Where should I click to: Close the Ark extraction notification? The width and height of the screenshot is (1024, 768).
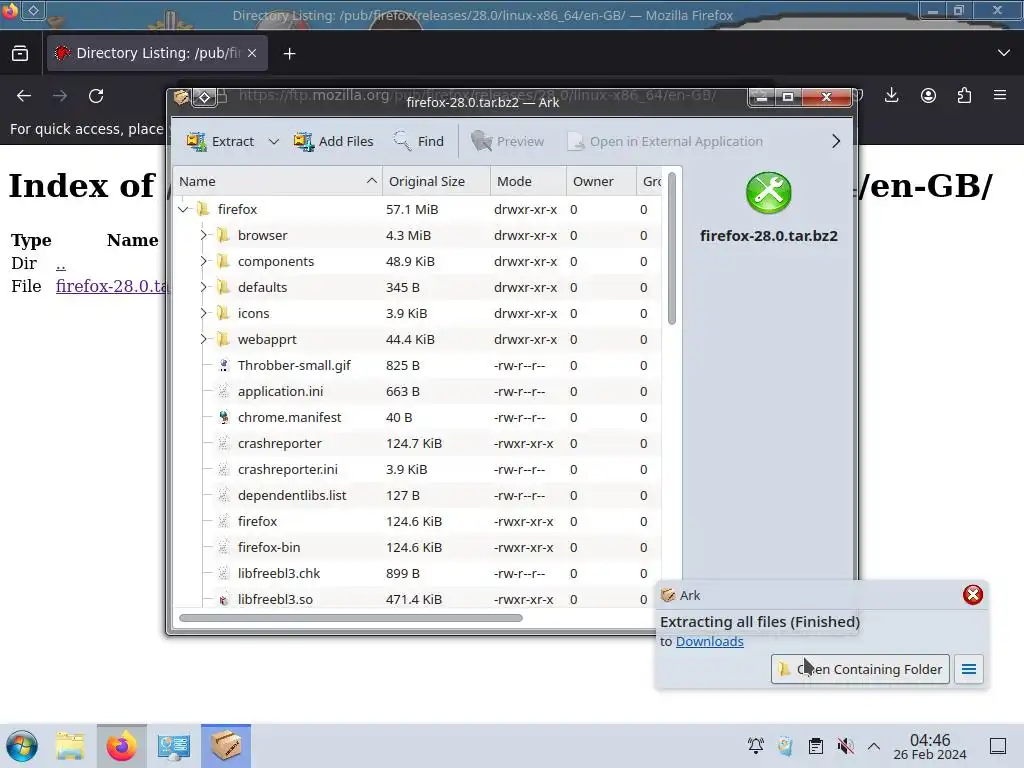click(973, 595)
